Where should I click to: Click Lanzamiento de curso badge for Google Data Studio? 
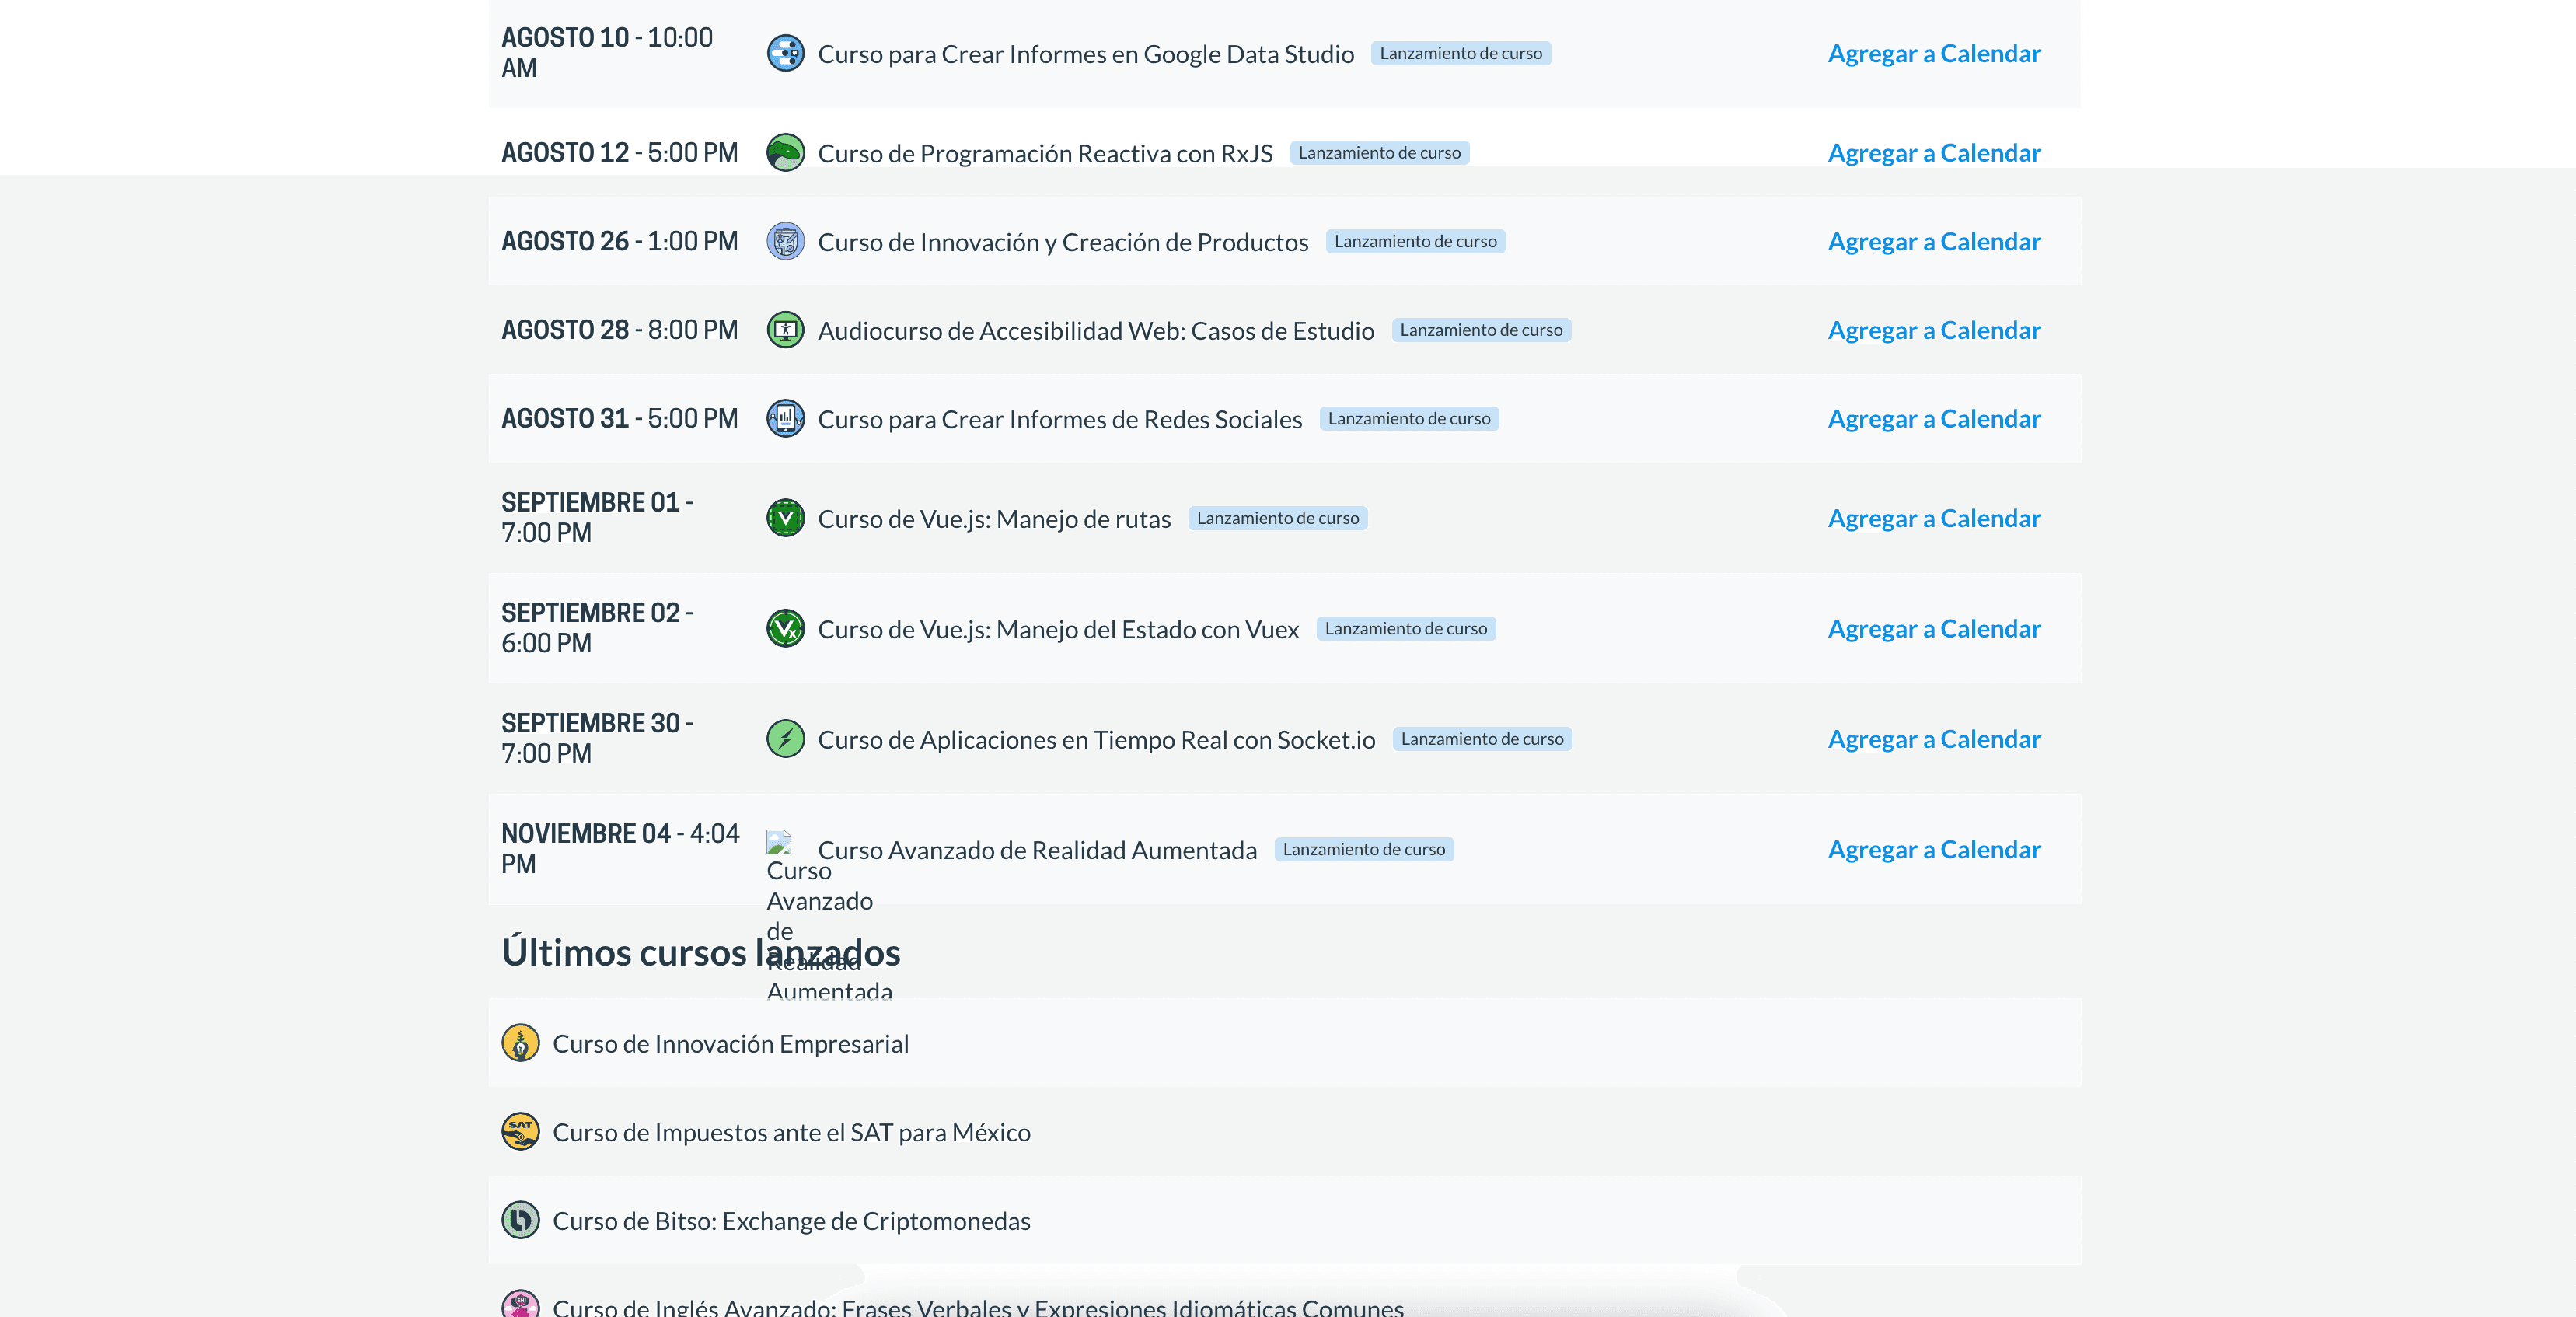pos(1461,53)
